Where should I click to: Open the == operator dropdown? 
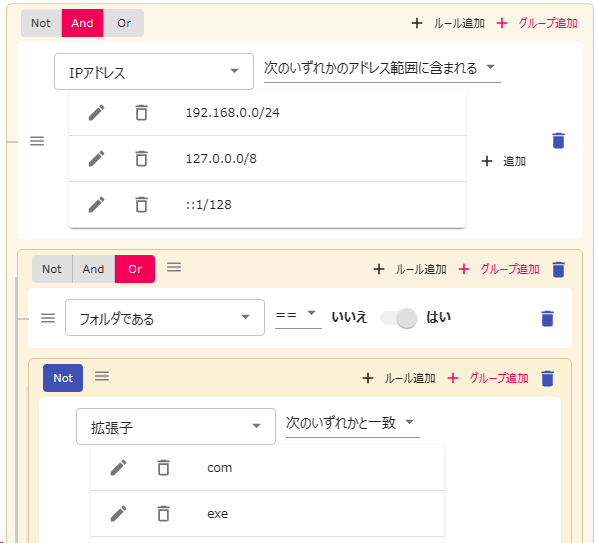coord(298,316)
